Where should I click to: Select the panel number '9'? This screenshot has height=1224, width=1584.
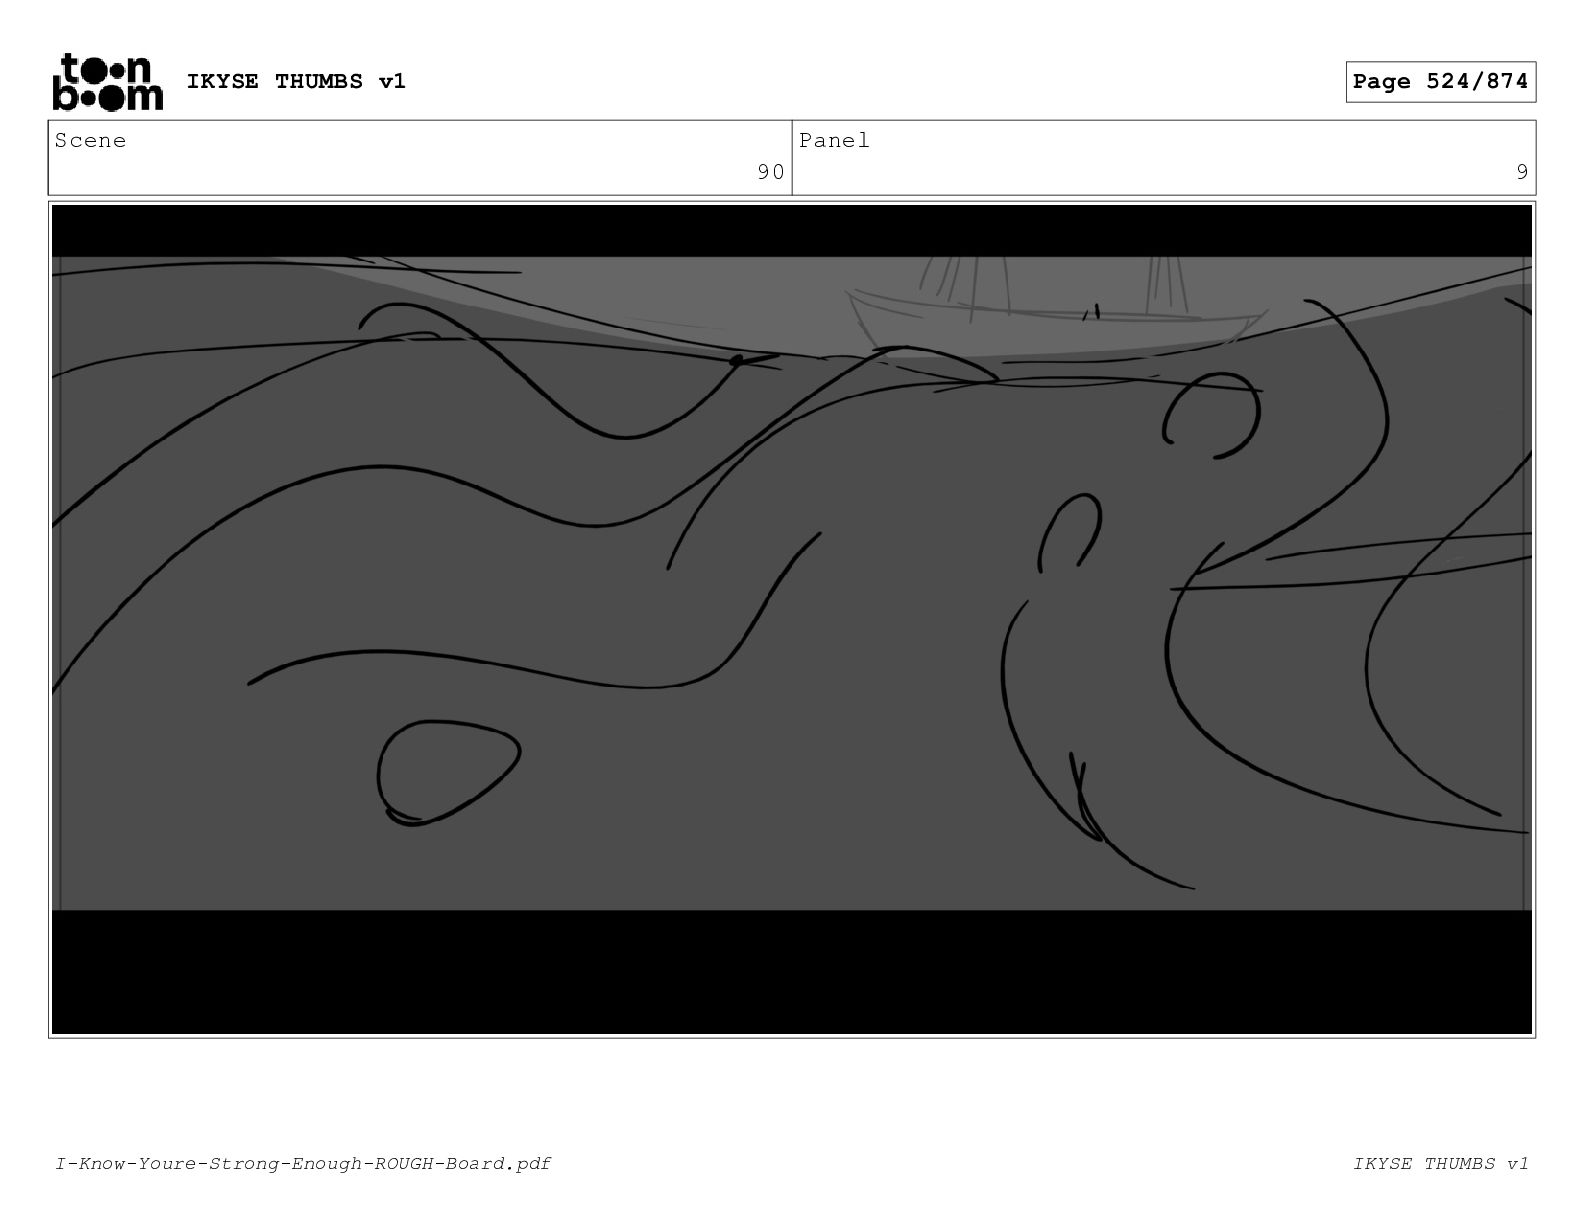pyautogui.click(x=1522, y=172)
